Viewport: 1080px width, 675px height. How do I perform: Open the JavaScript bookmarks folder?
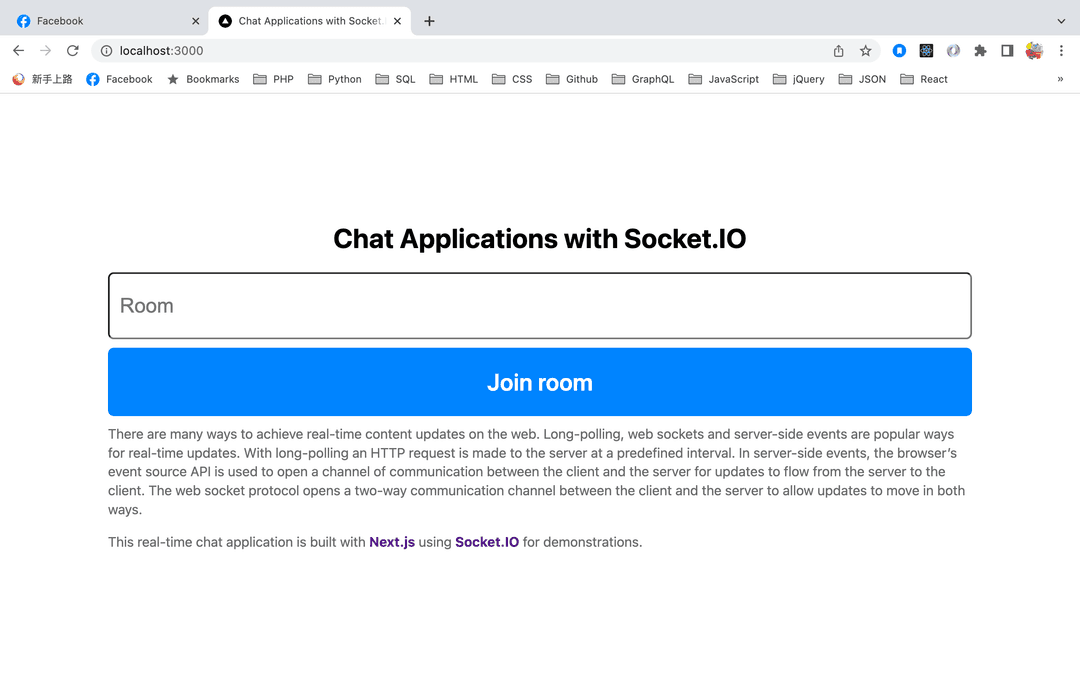[723, 79]
